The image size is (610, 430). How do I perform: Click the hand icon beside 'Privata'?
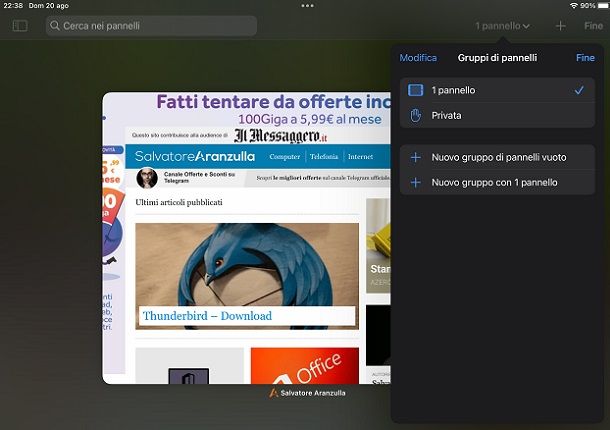[x=415, y=116]
